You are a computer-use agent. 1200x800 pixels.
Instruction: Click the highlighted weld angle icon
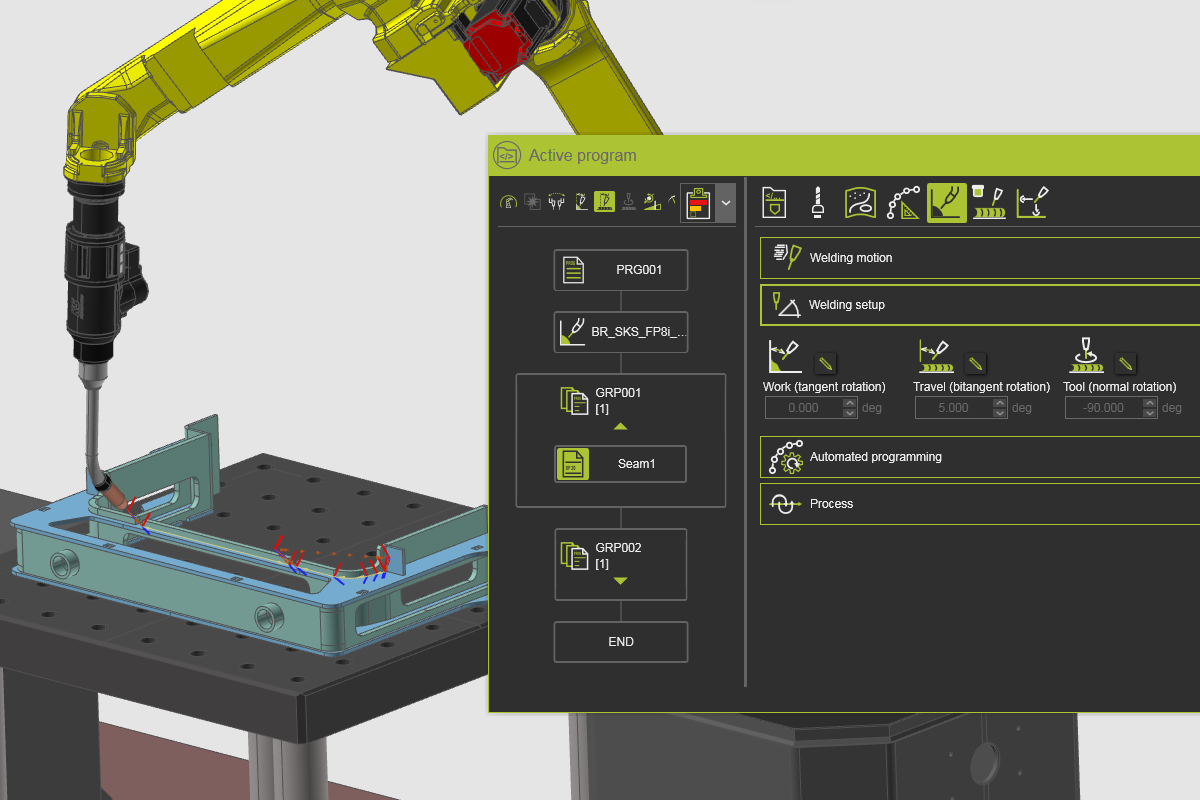click(x=946, y=202)
